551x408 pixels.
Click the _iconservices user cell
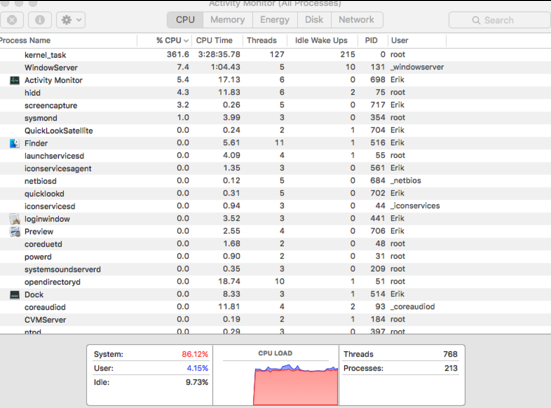[415, 206]
